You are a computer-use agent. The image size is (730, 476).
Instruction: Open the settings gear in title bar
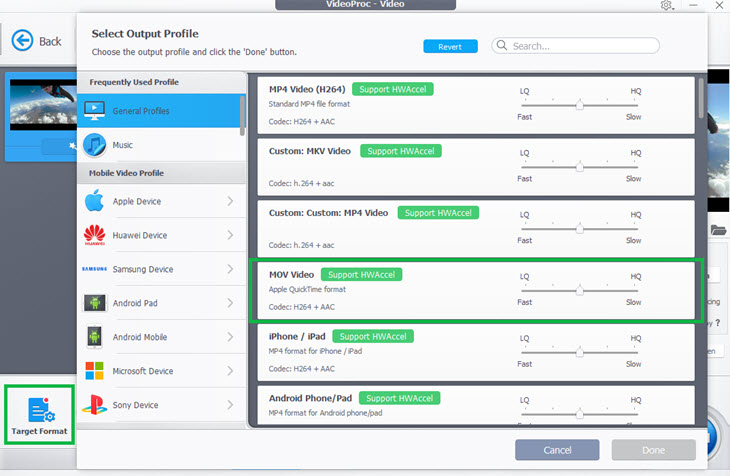667,6
